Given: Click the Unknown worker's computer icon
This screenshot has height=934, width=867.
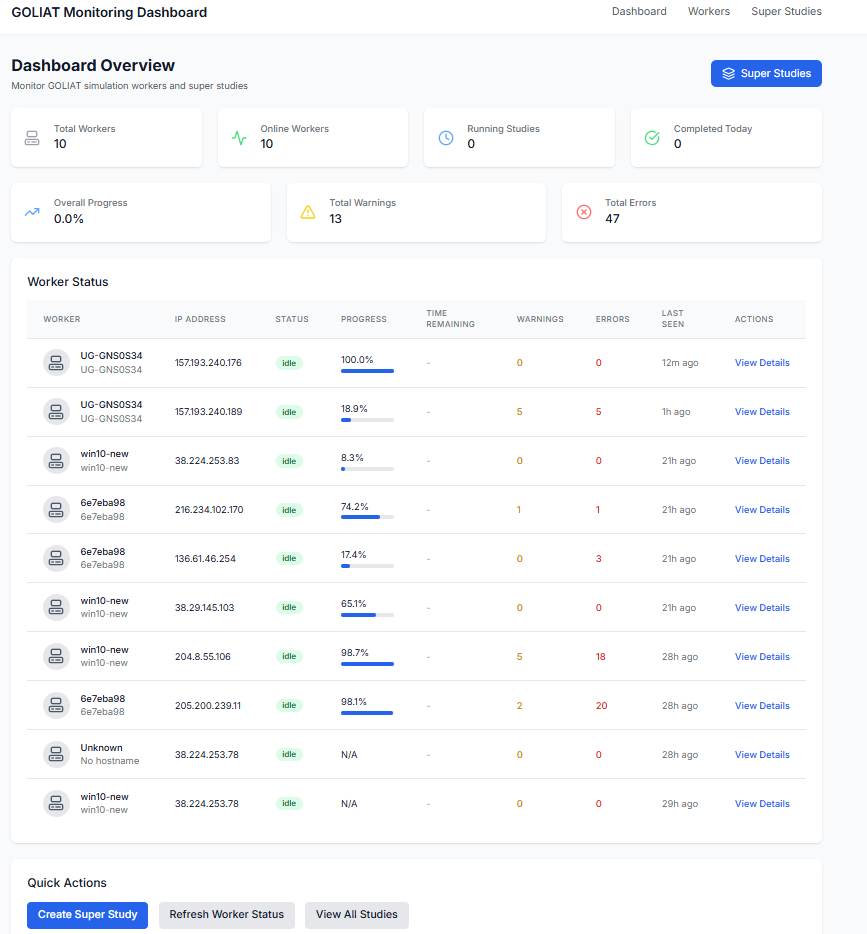Looking at the screenshot, I should coord(56,754).
